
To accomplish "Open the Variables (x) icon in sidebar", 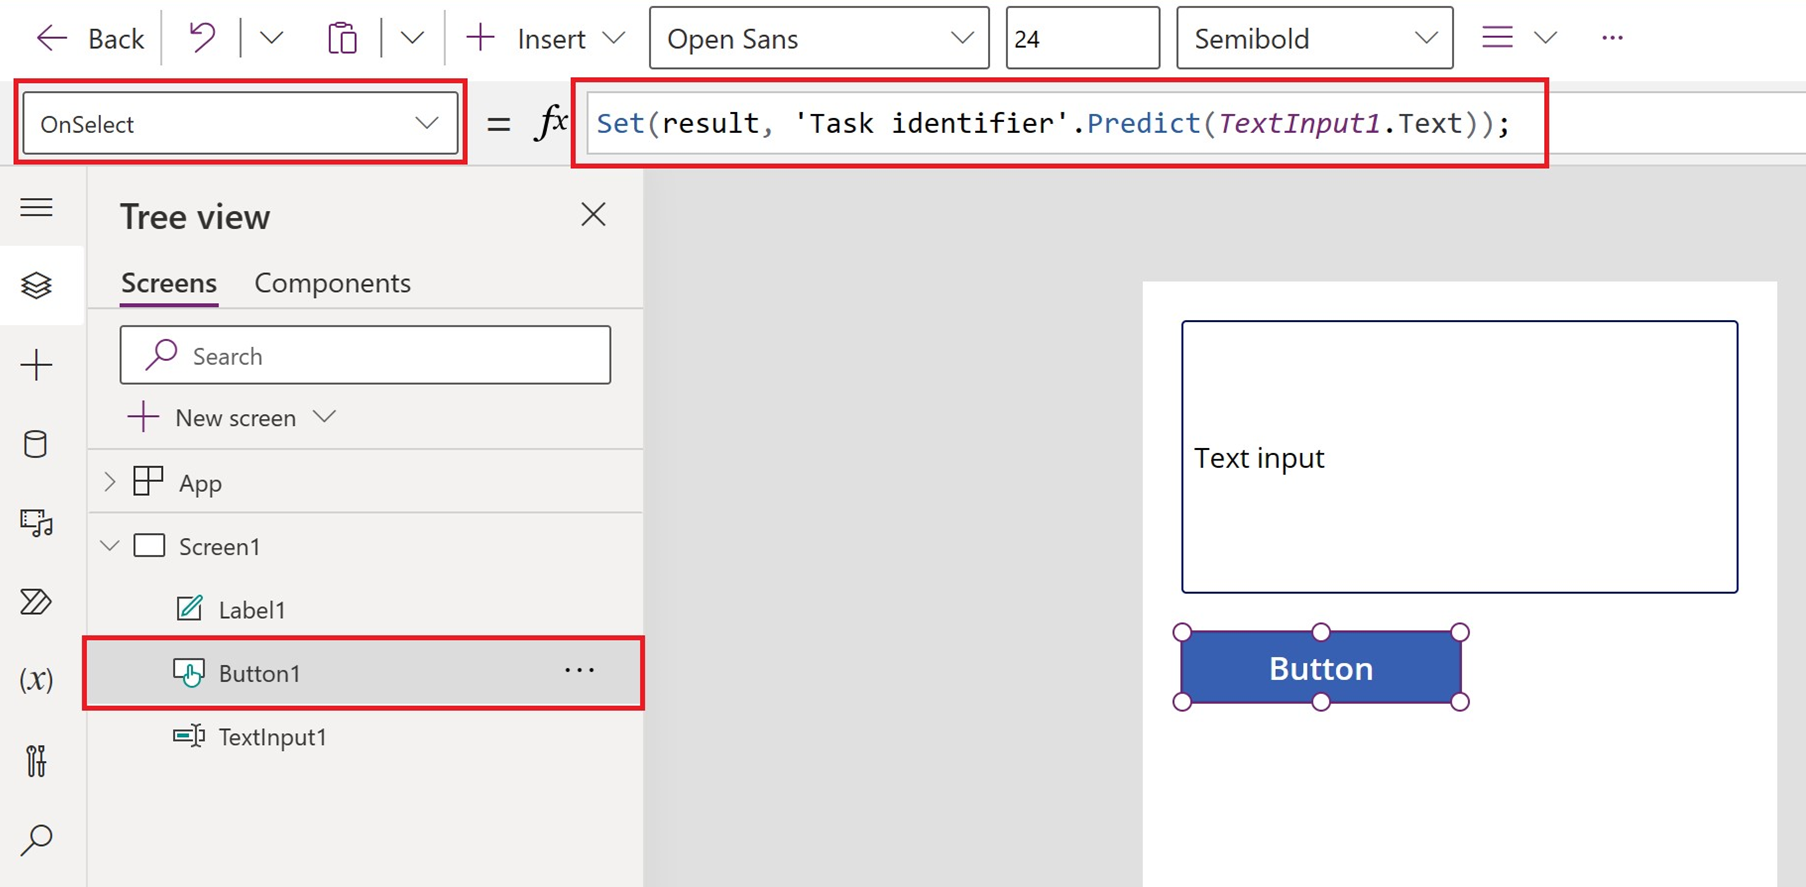I will tap(37, 680).
